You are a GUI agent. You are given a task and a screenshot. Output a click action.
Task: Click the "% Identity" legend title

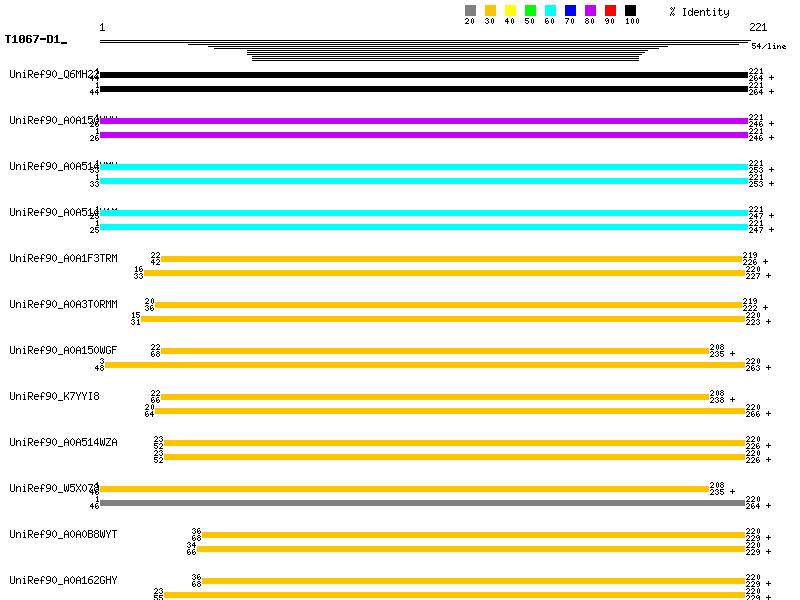tap(699, 12)
